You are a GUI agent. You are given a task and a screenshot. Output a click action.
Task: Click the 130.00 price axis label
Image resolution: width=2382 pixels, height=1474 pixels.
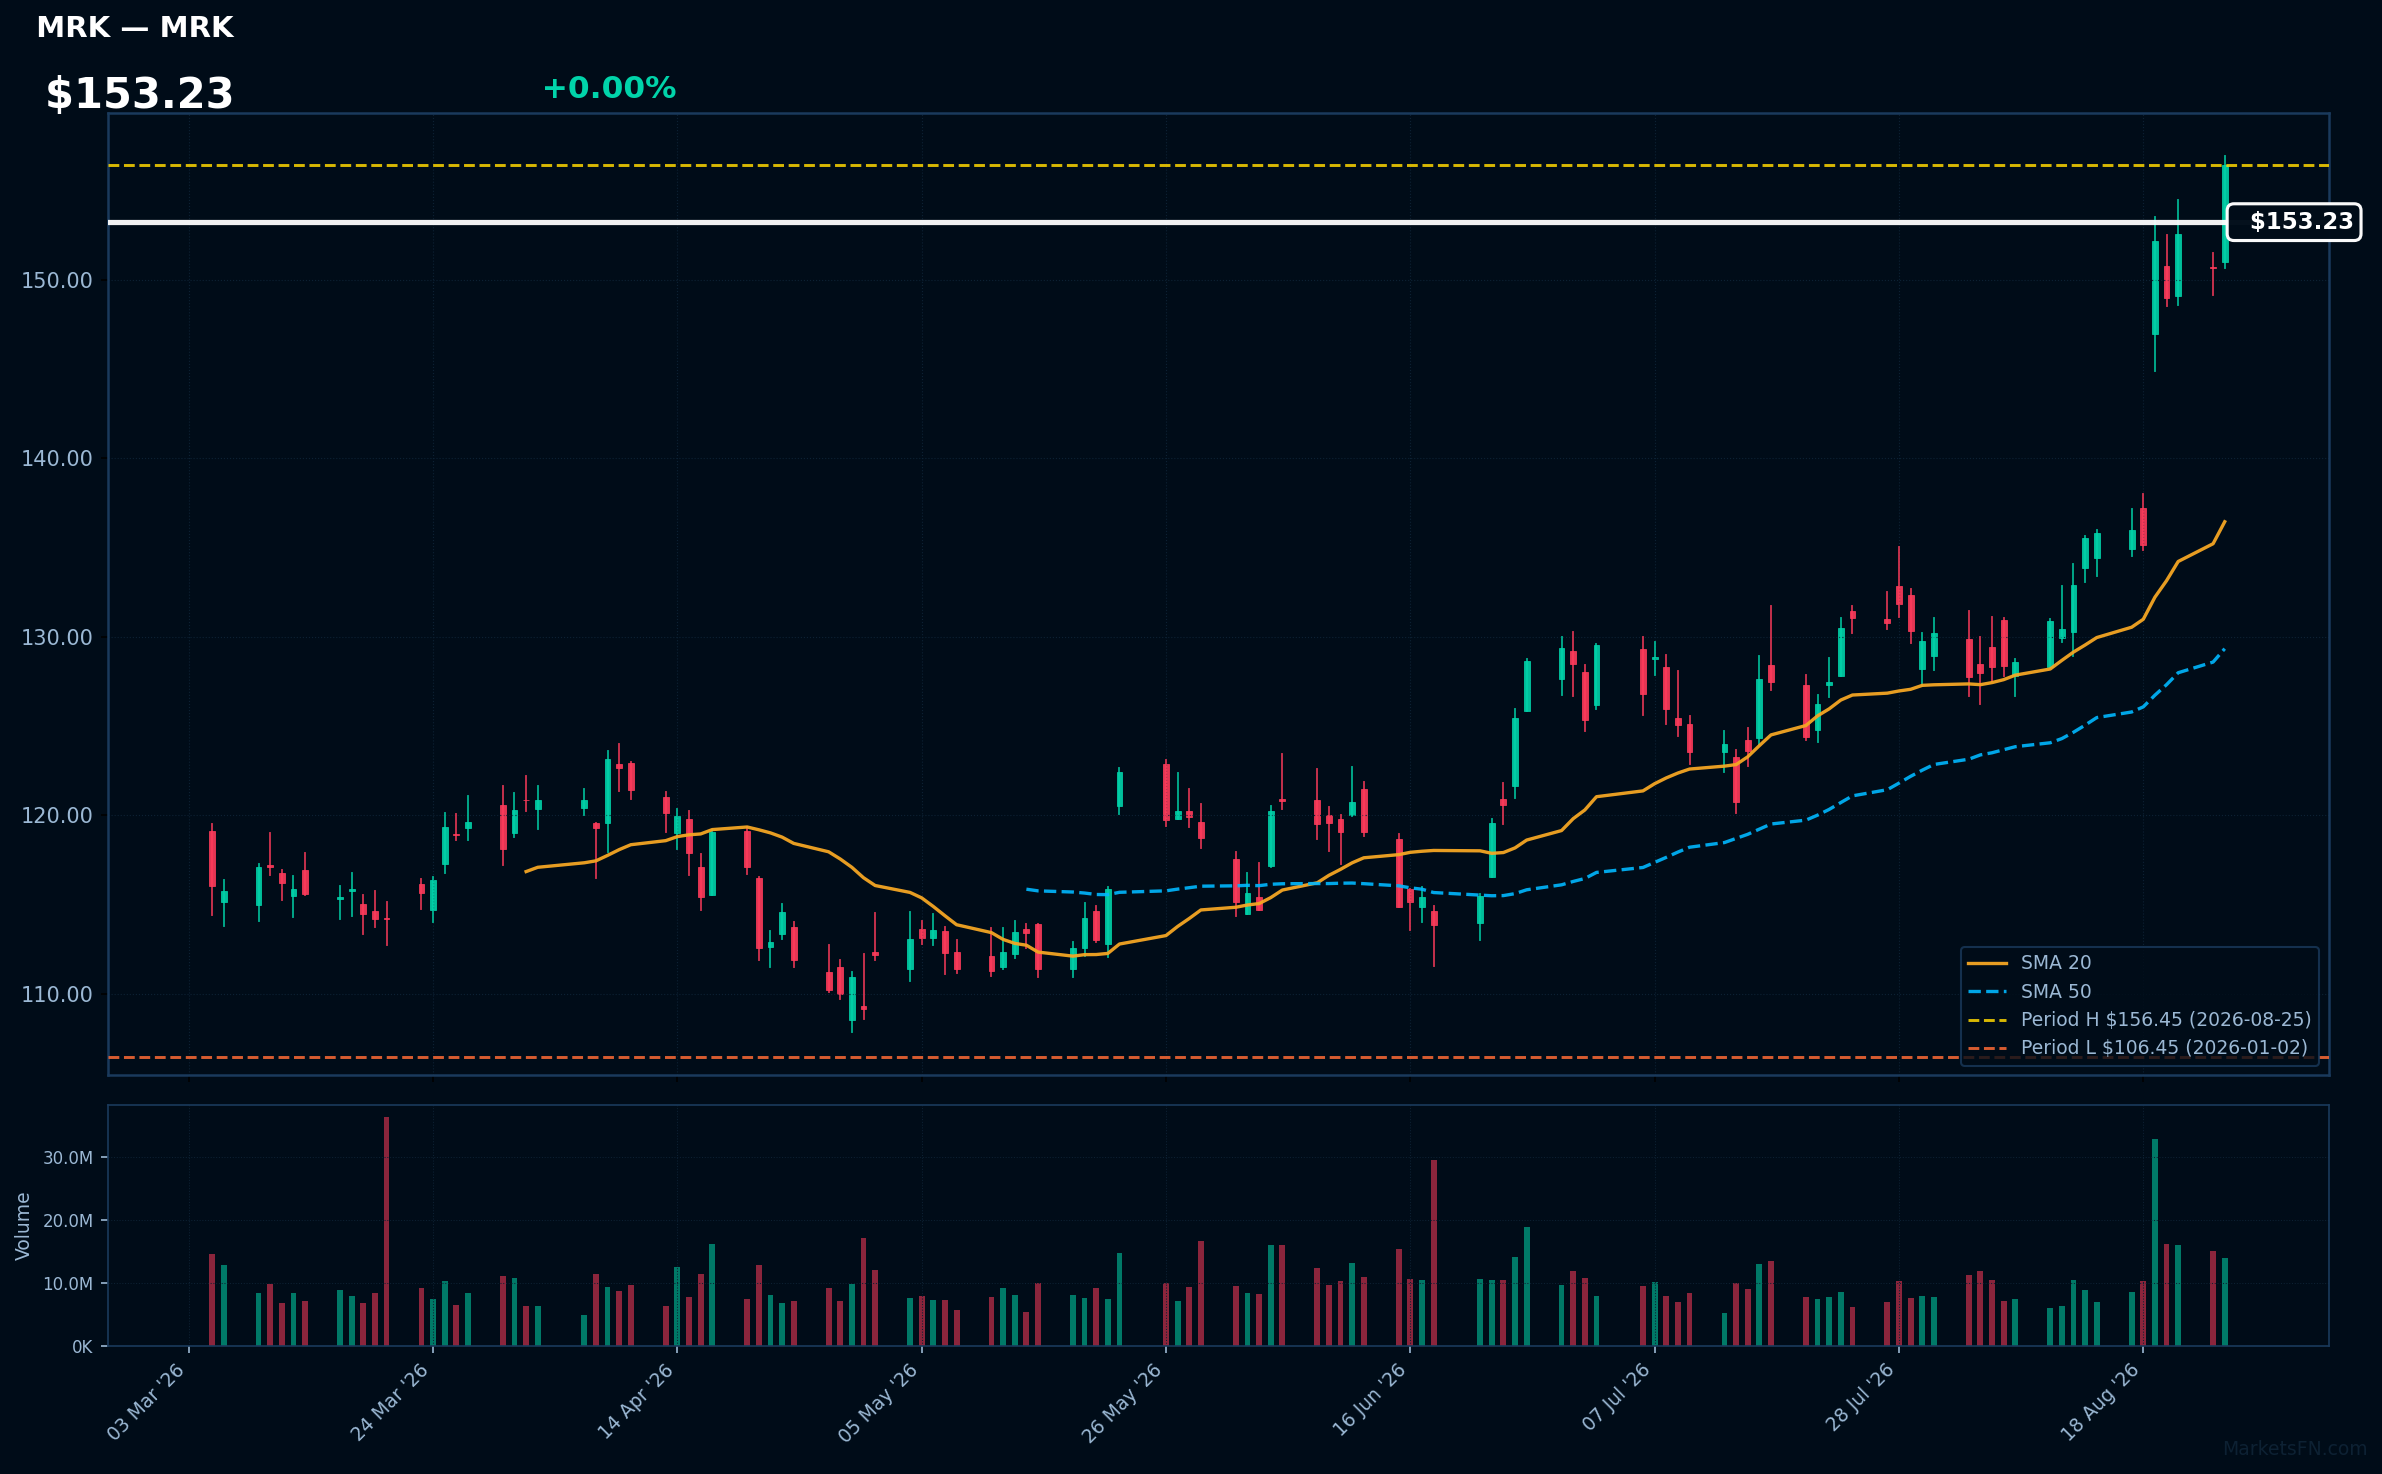point(57,638)
